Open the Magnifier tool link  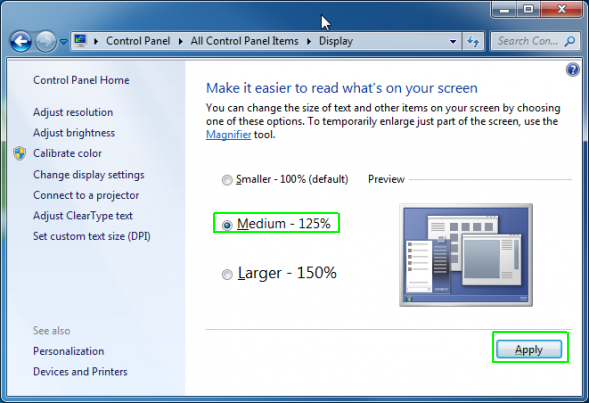click(x=228, y=134)
